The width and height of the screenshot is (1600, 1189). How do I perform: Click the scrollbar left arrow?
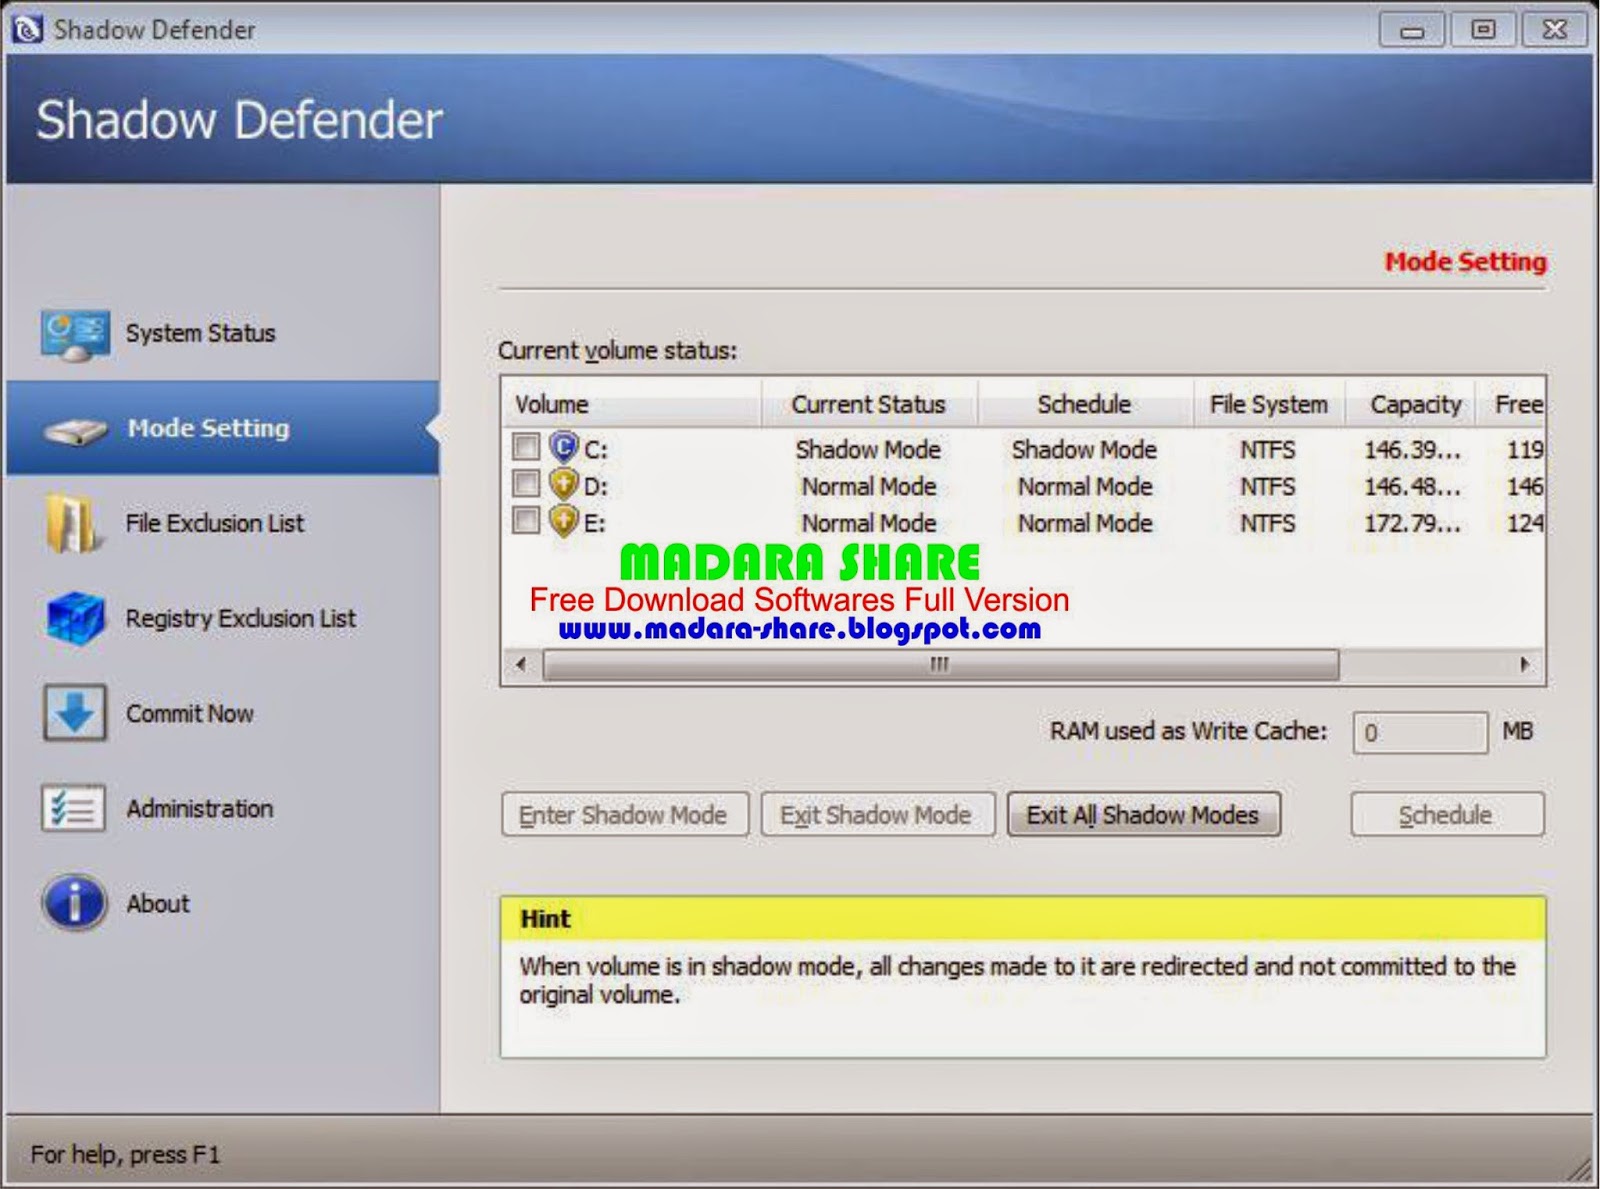coord(521,665)
